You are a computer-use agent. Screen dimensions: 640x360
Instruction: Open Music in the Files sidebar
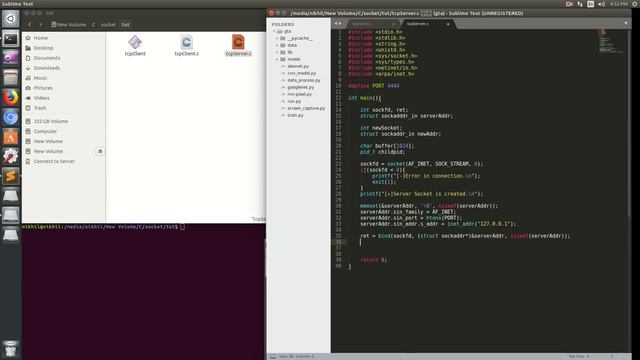click(64, 78)
